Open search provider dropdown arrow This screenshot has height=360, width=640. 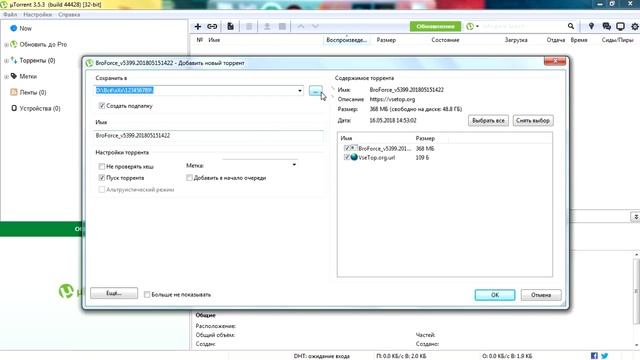coord(477,26)
